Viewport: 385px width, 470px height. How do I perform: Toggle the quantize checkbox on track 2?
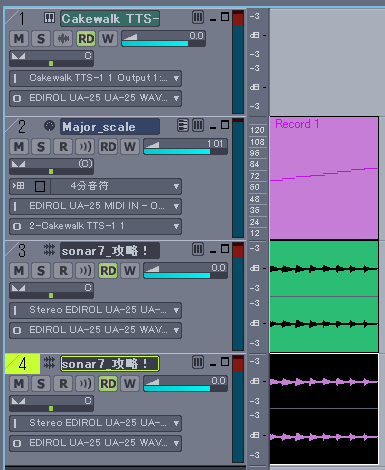(x=40, y=186)
